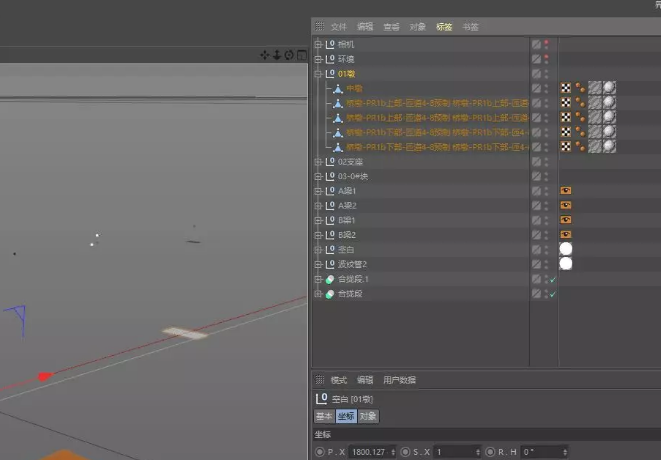Viewport: 661px width, 460px height.
Task: Switch to the 坐标 tab
Action: point(346,416)
